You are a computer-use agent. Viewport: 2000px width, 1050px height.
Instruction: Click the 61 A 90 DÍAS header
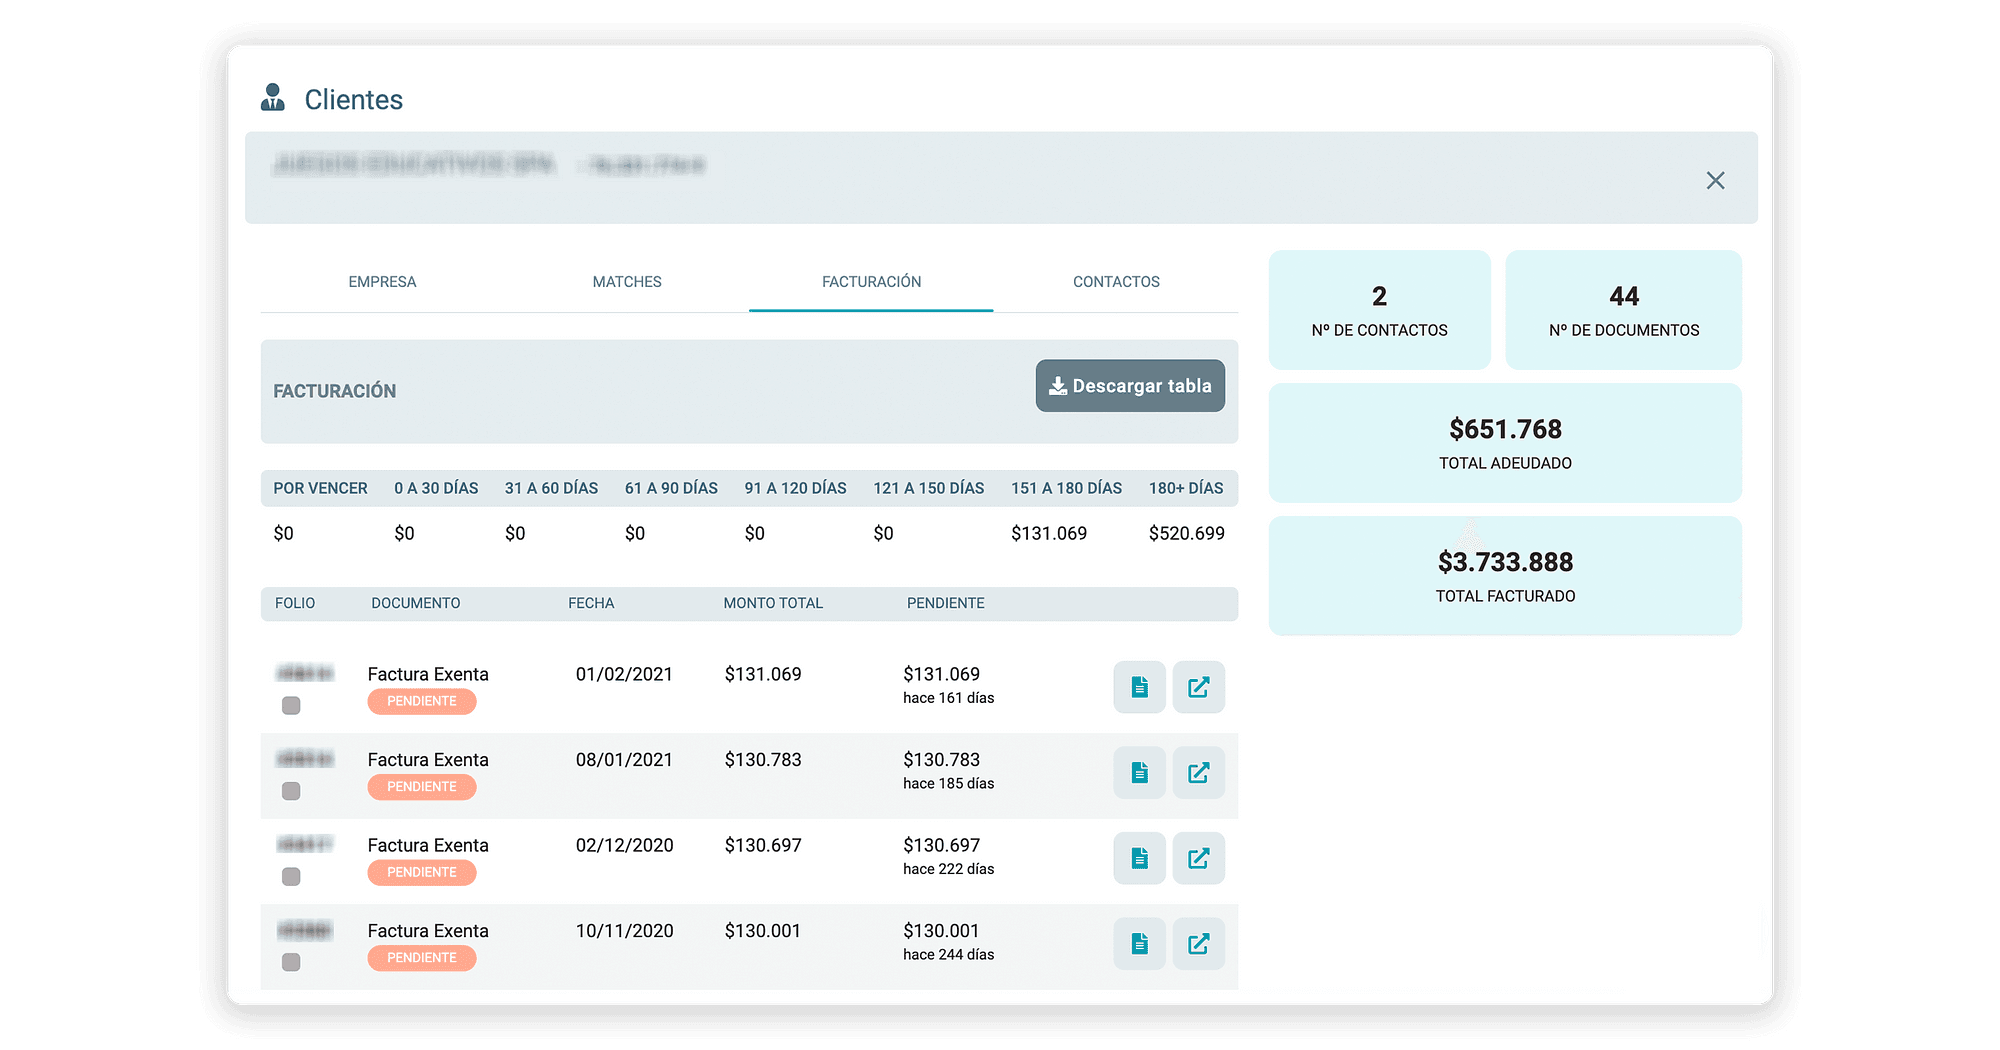click(x=671, y=488)
